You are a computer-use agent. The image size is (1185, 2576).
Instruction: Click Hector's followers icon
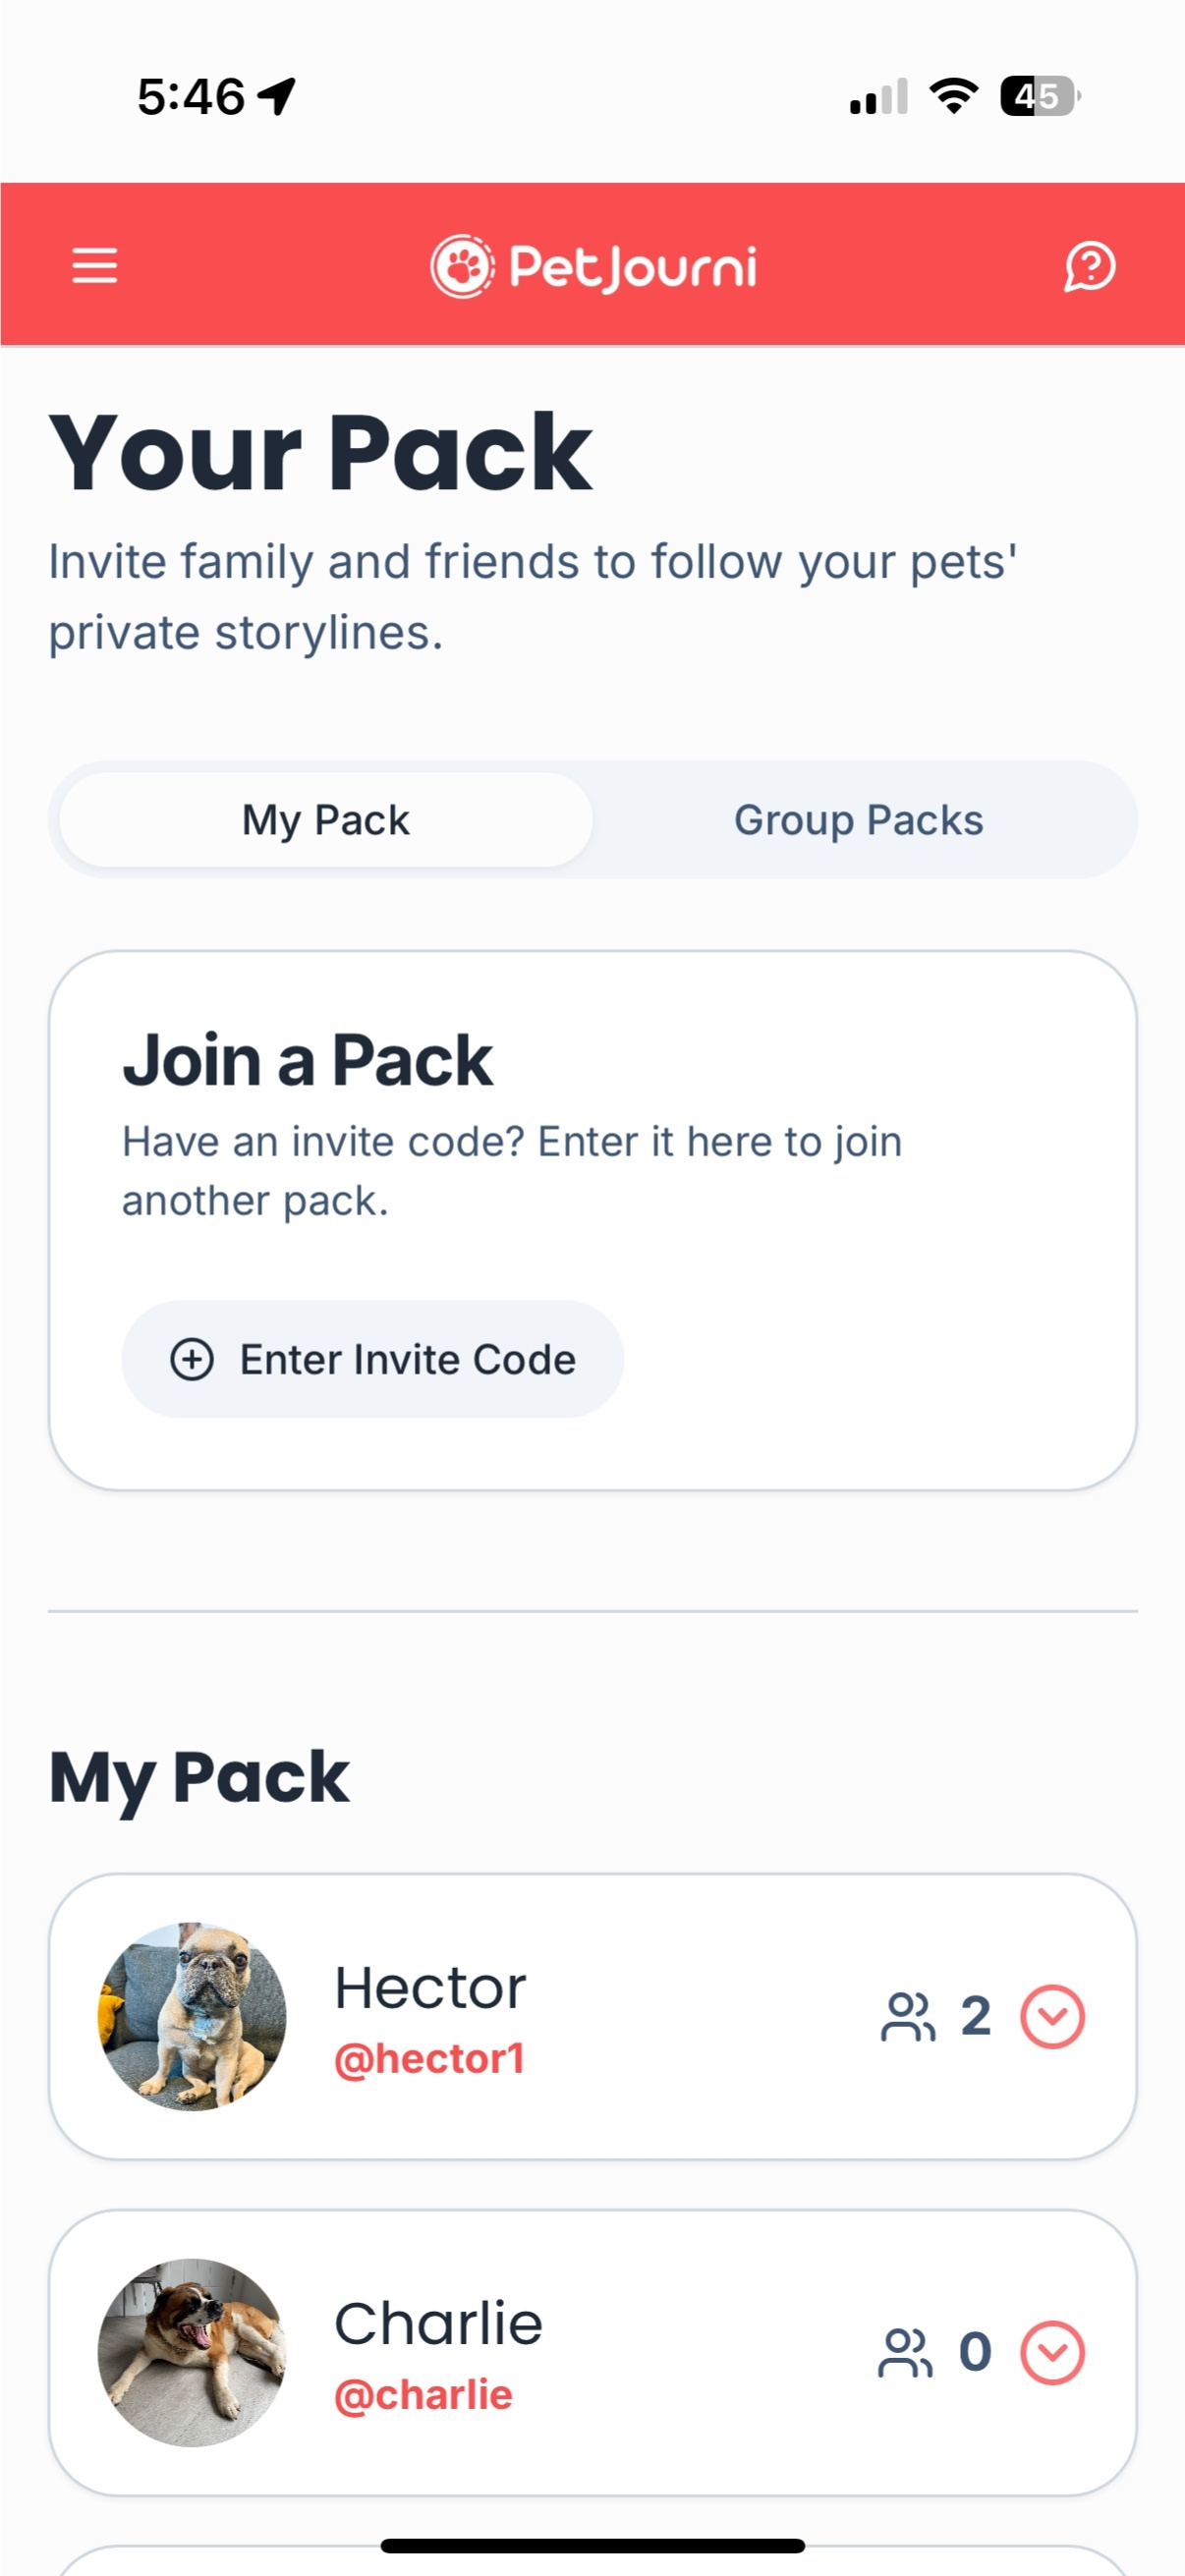(907, 2016)
